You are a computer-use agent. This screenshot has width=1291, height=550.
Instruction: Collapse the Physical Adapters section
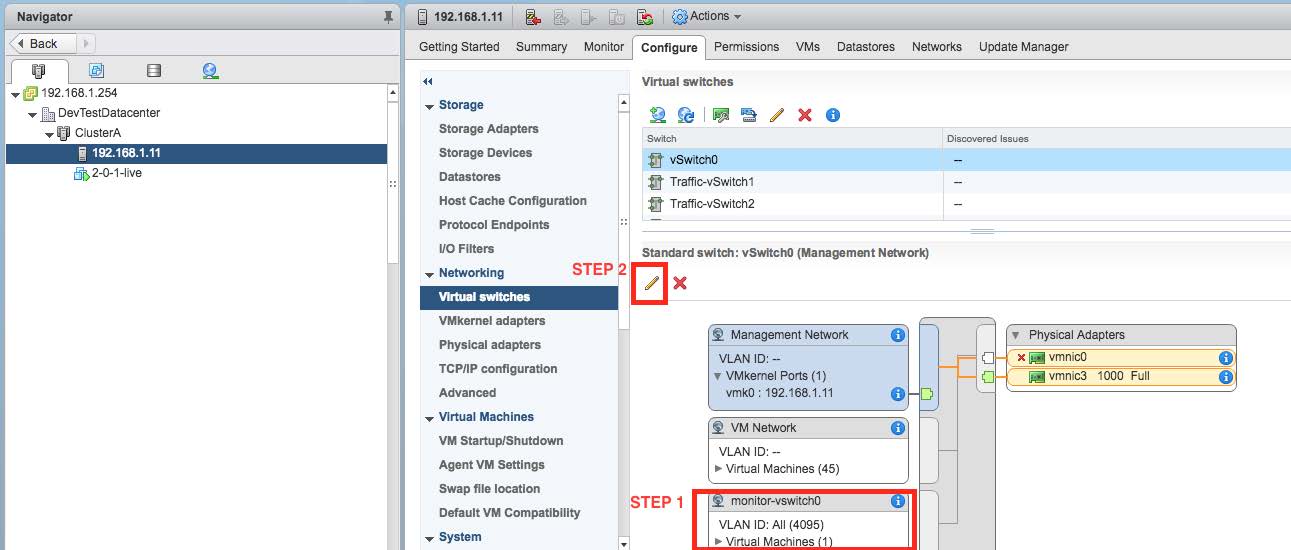1017,336
